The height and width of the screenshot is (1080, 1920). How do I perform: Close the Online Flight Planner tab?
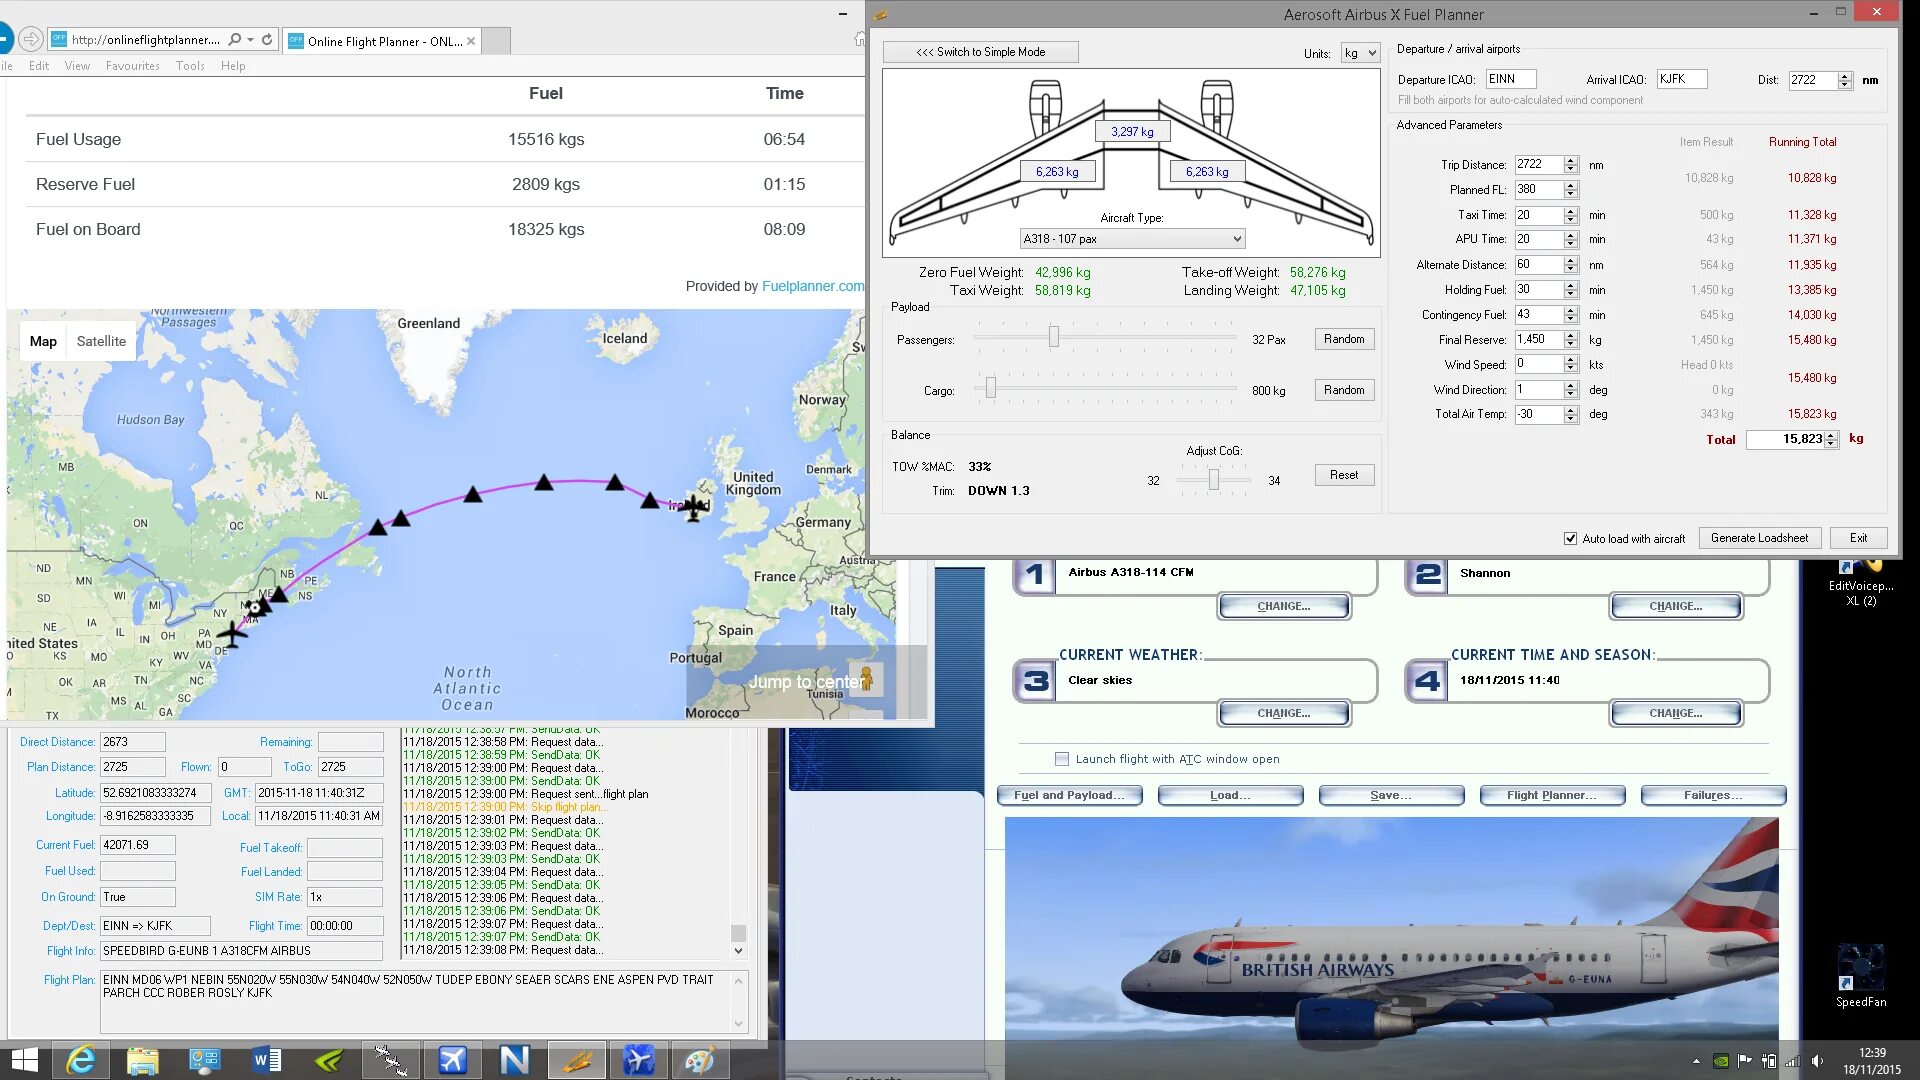pos(471,41)
